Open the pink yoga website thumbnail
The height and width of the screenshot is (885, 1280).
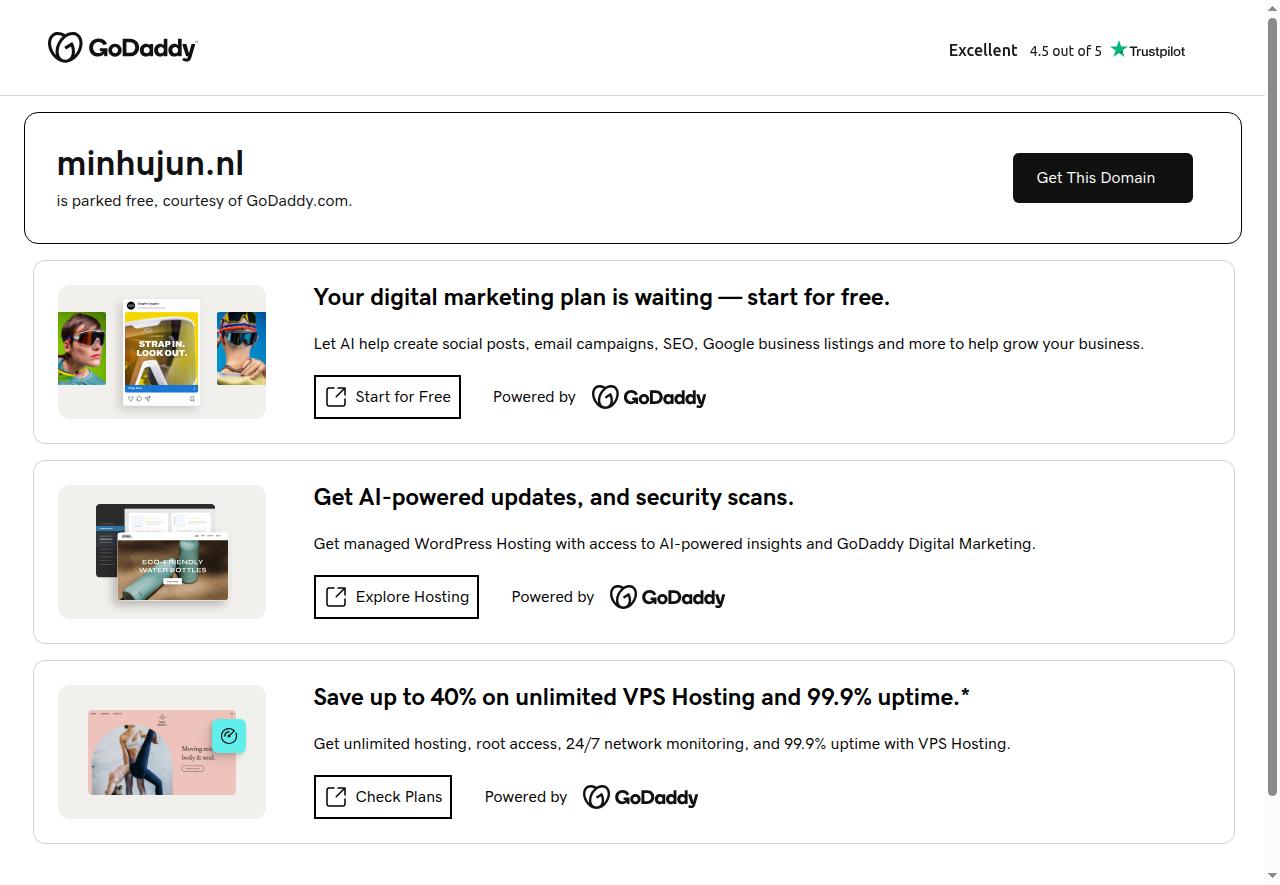(x=162, y=752)
